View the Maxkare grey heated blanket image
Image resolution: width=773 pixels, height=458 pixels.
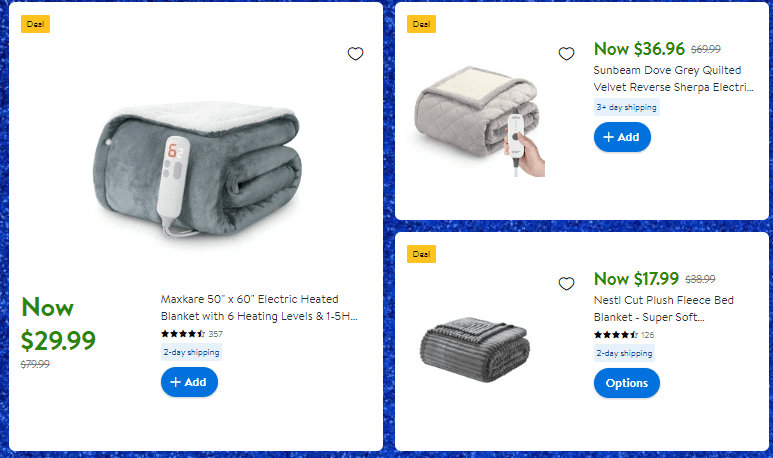point(197,169)
